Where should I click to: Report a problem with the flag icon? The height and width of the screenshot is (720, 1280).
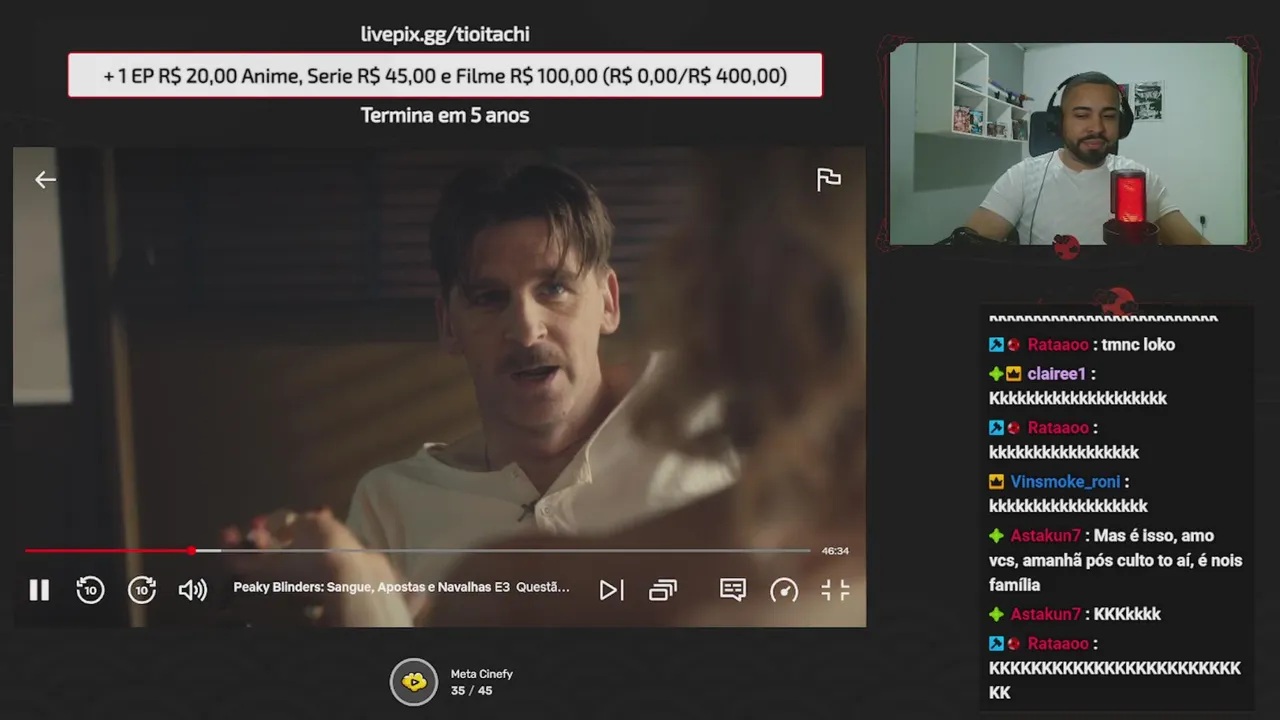tap(829, 180)
